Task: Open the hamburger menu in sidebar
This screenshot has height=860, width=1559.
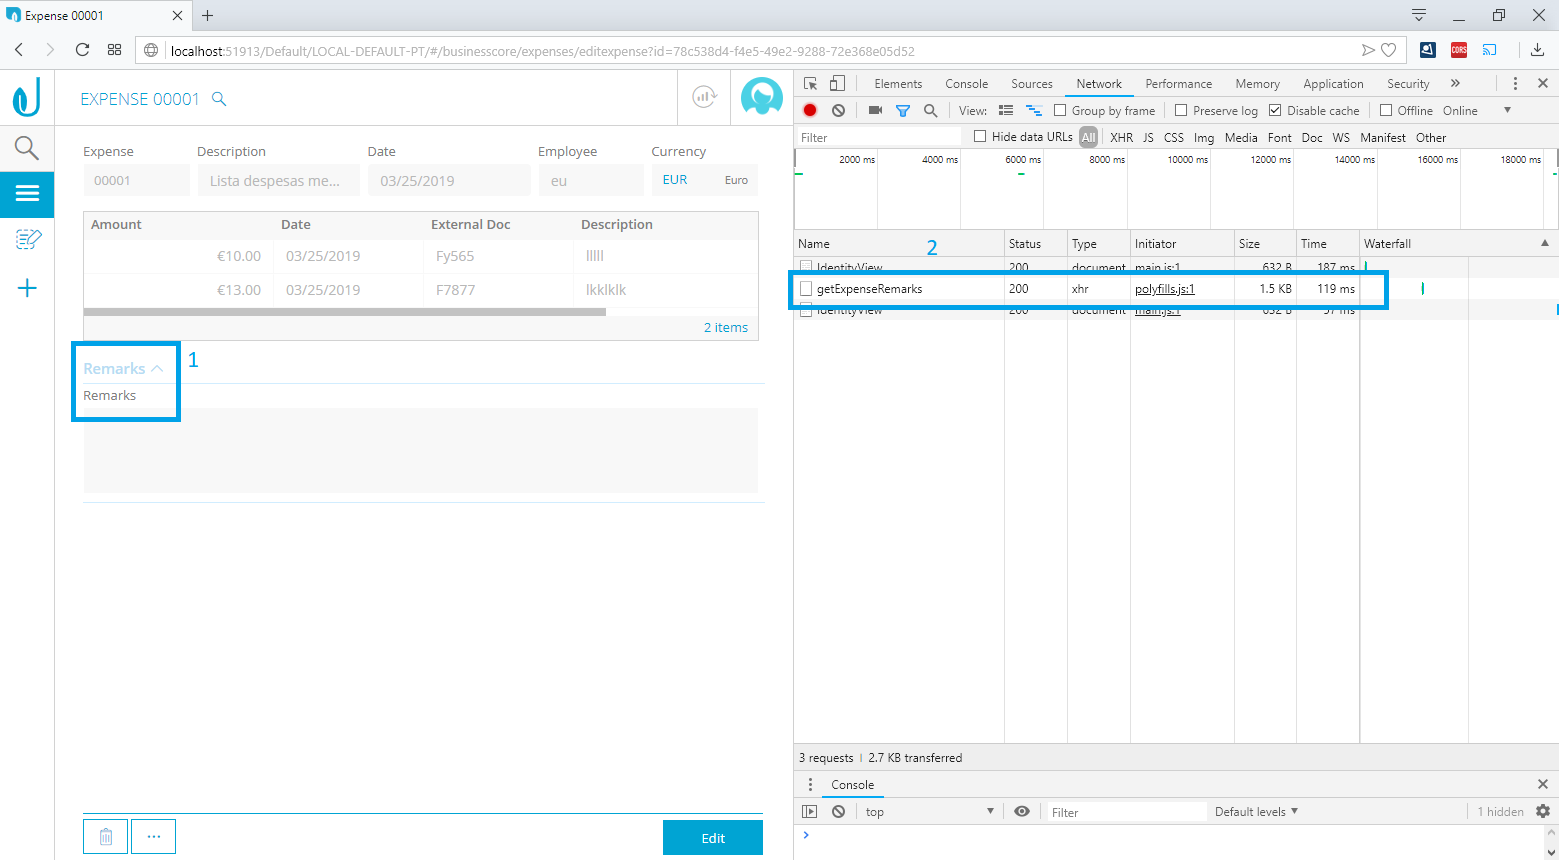Action: (x=27, y=193)
